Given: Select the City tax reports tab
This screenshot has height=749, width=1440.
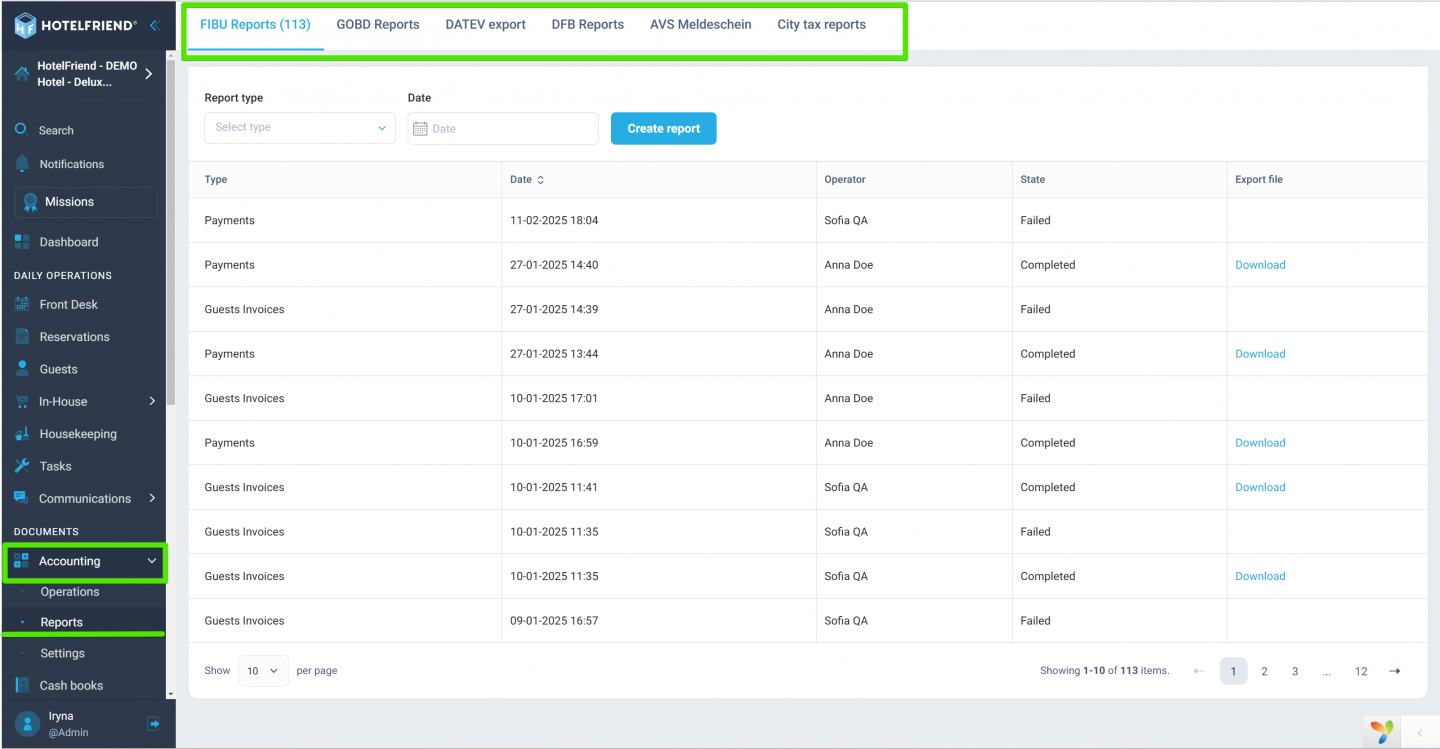Looking at the screenshot, I should click(822, 25).
